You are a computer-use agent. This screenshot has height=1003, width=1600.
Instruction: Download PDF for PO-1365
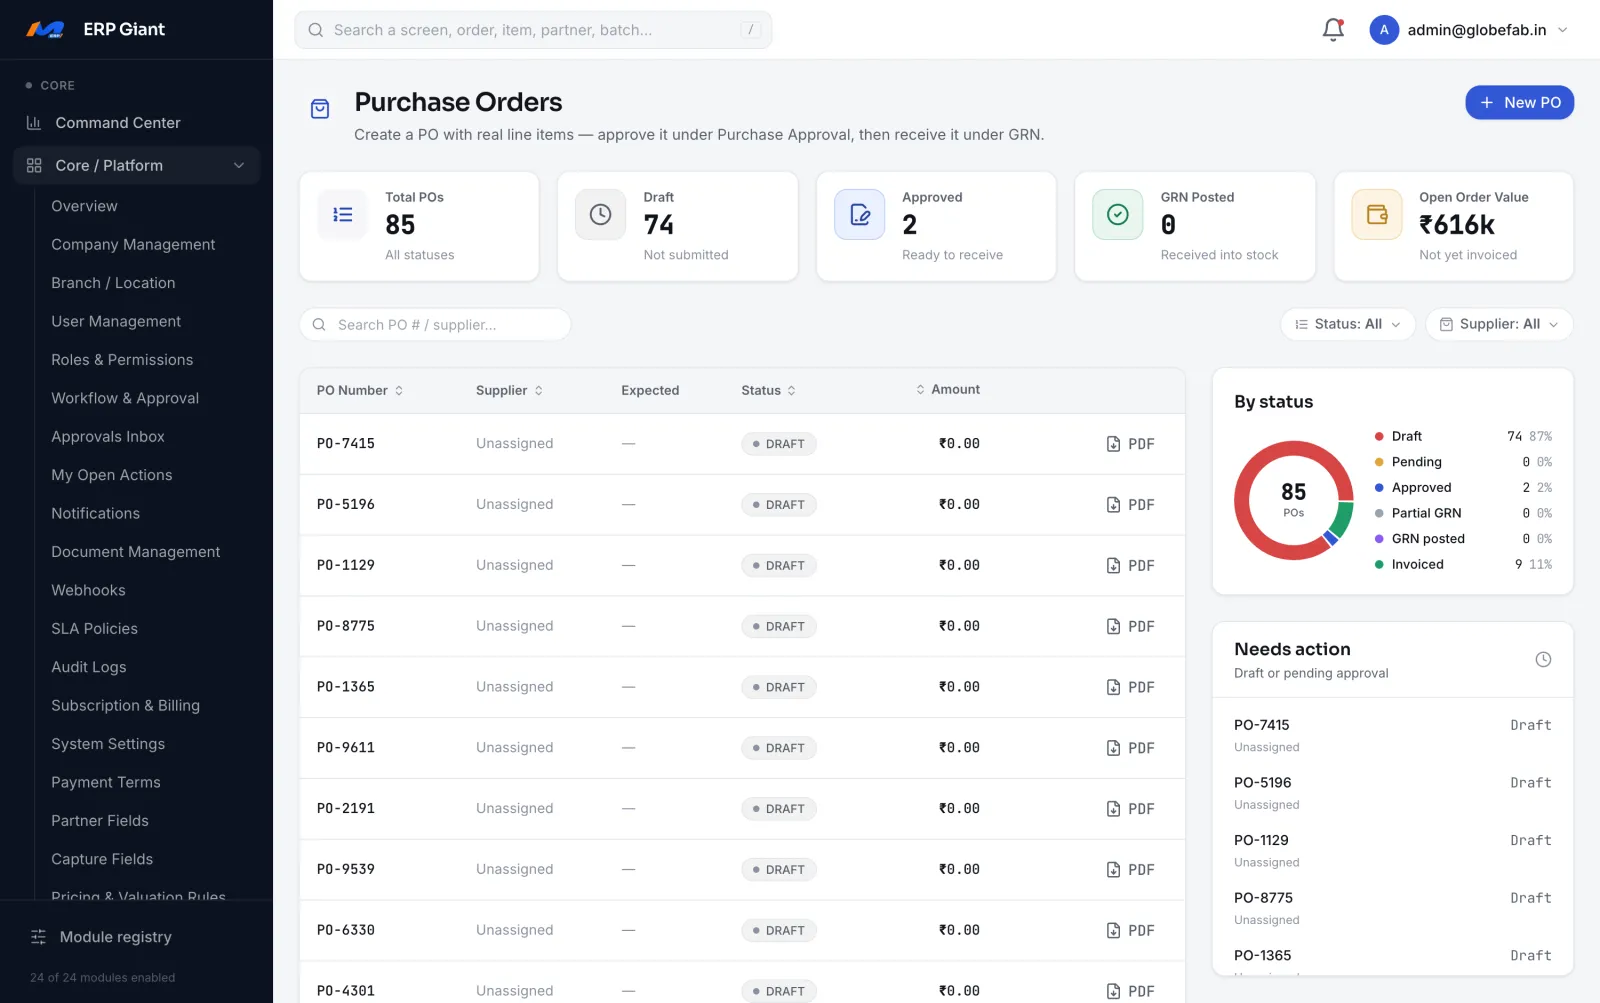click(1130, 688)
